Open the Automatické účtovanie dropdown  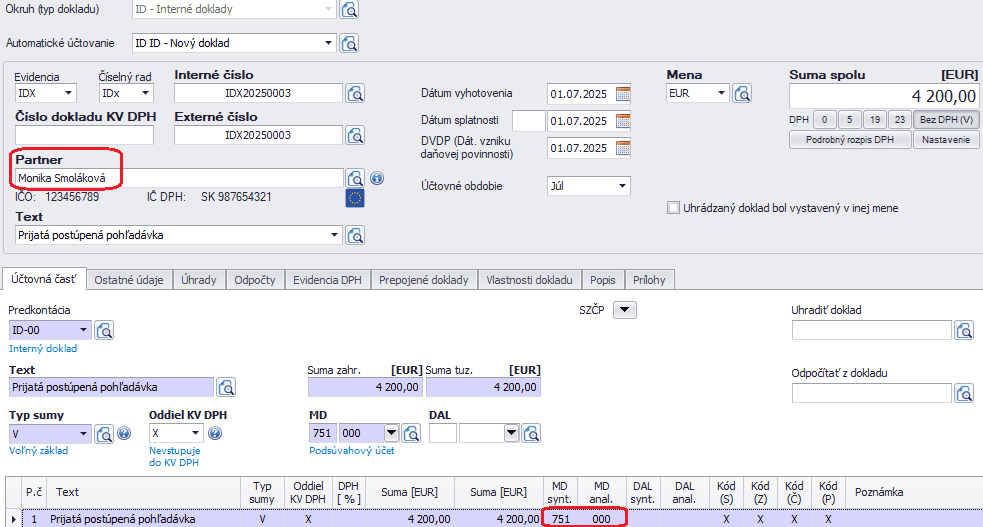coord(328,43)
